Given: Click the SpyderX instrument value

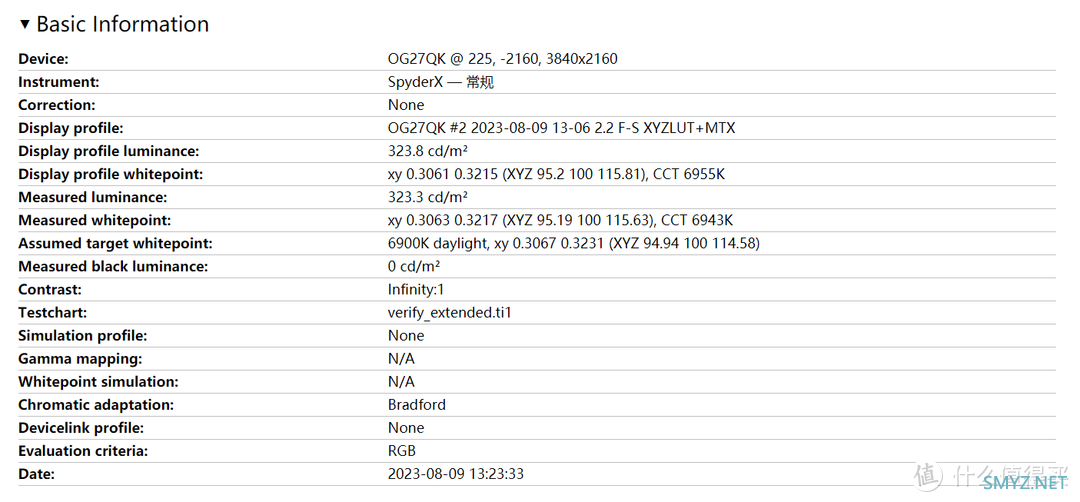Looking at the screenshot, I should coord(441,82).
